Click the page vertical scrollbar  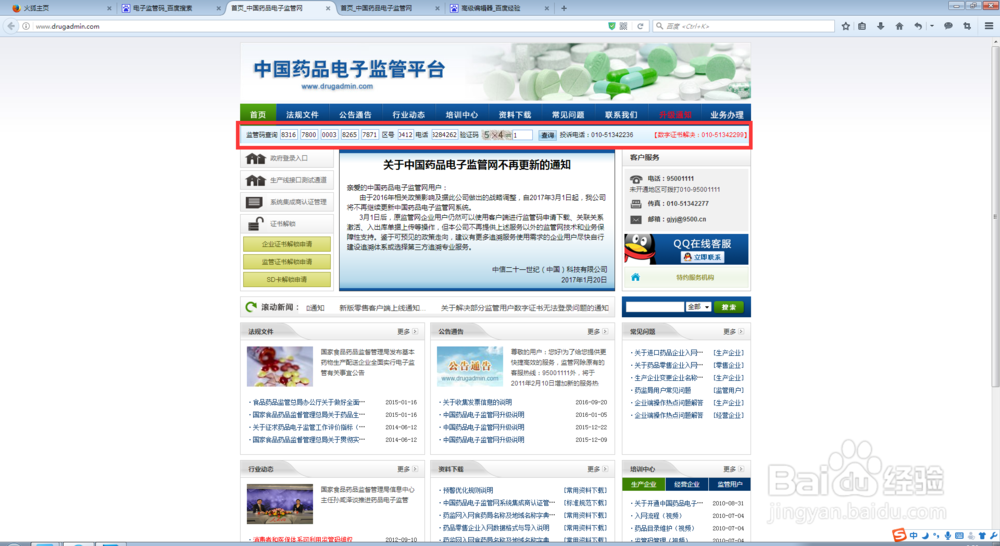(995, 217)
